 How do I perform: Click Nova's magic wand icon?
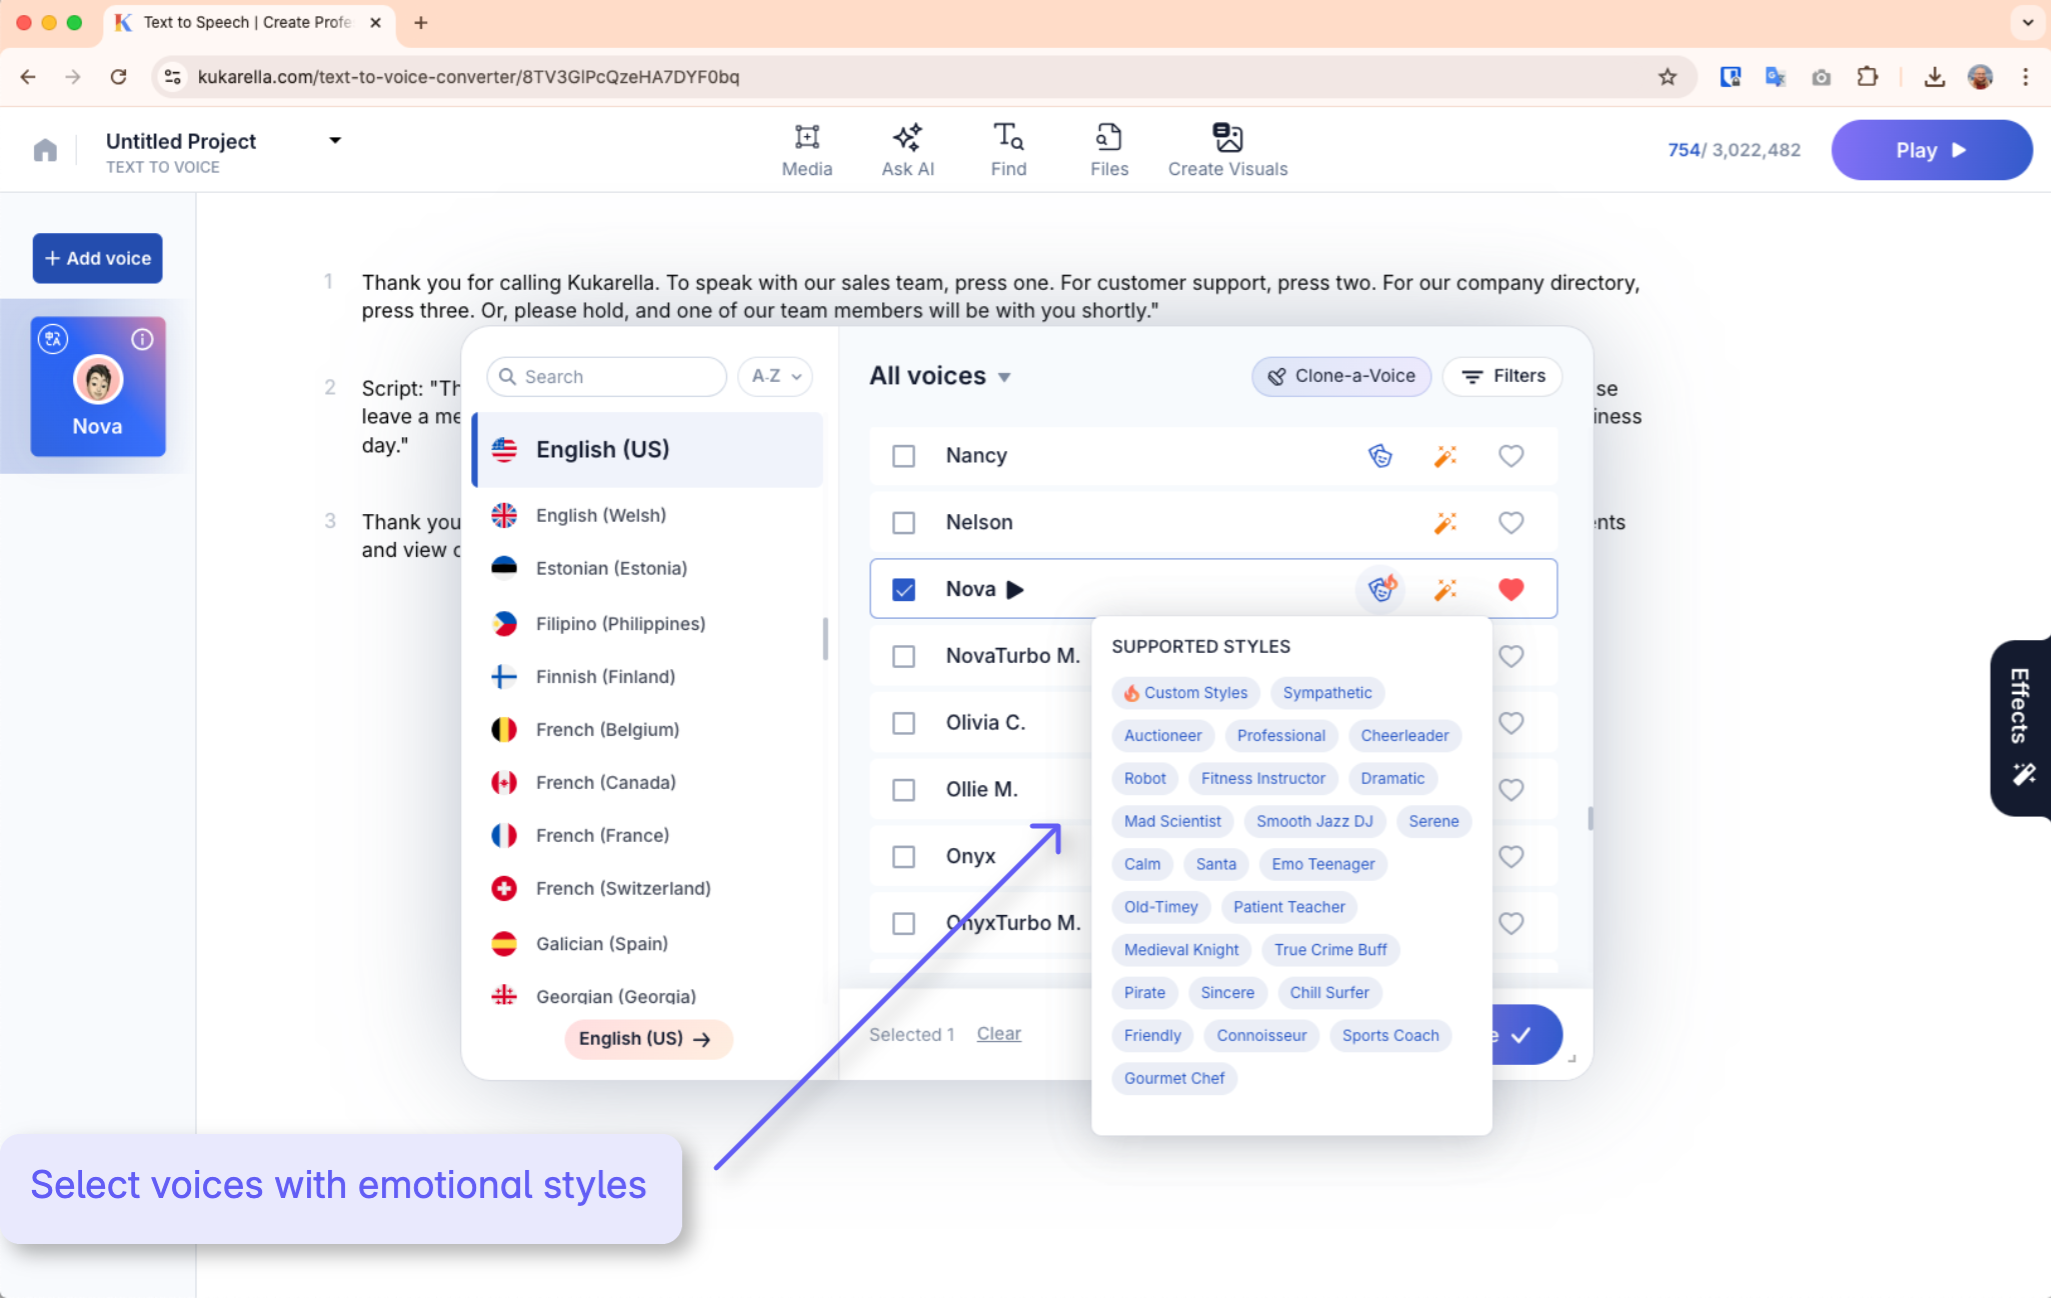point(1445,589)
